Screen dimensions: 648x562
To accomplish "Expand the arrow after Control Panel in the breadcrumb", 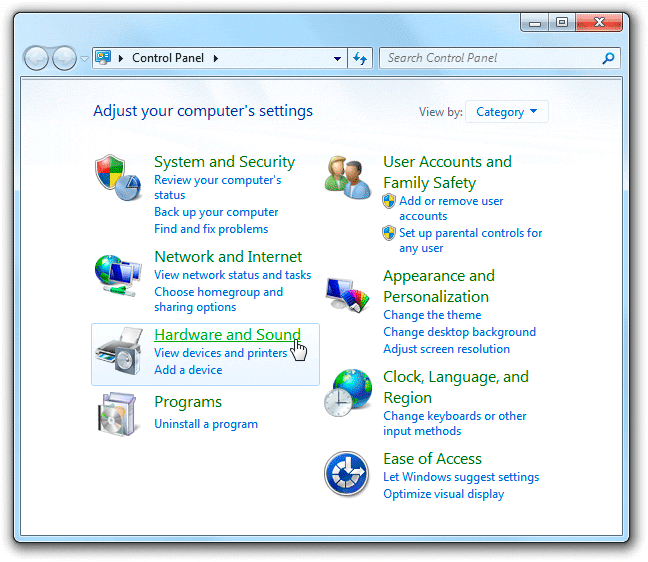I will (216, 58).
